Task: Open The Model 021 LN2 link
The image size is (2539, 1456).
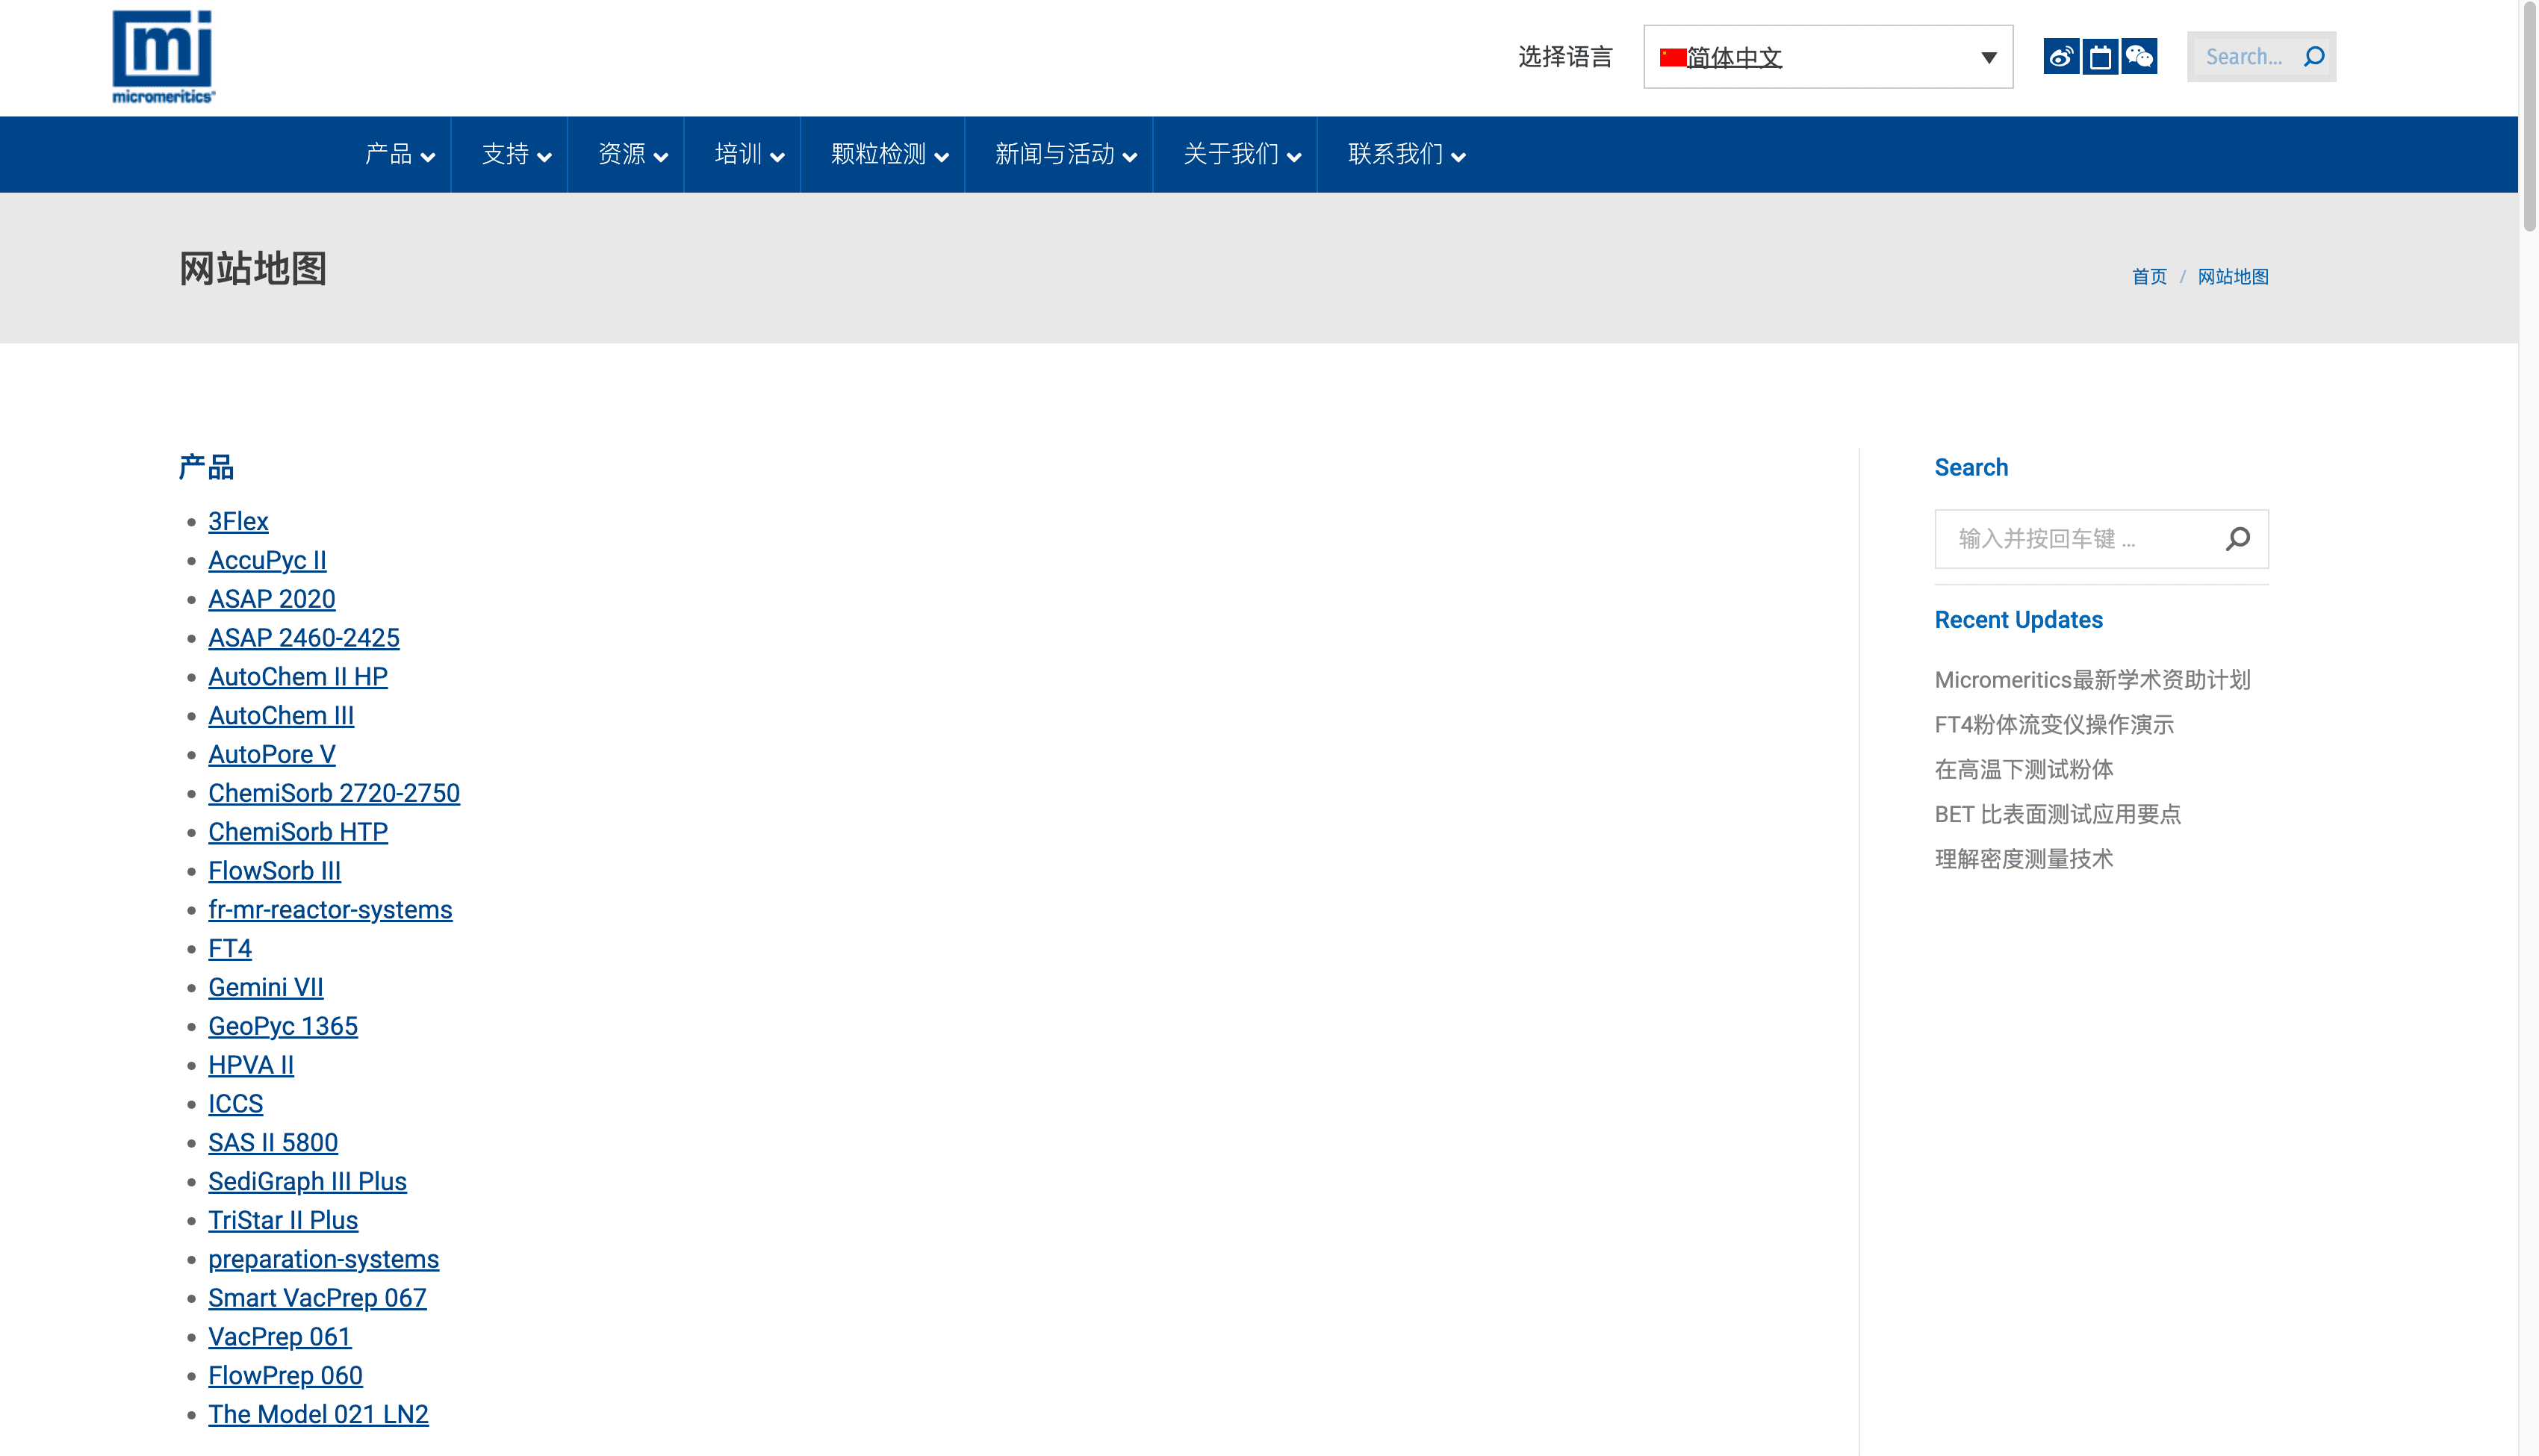Action: [318, 1415]
